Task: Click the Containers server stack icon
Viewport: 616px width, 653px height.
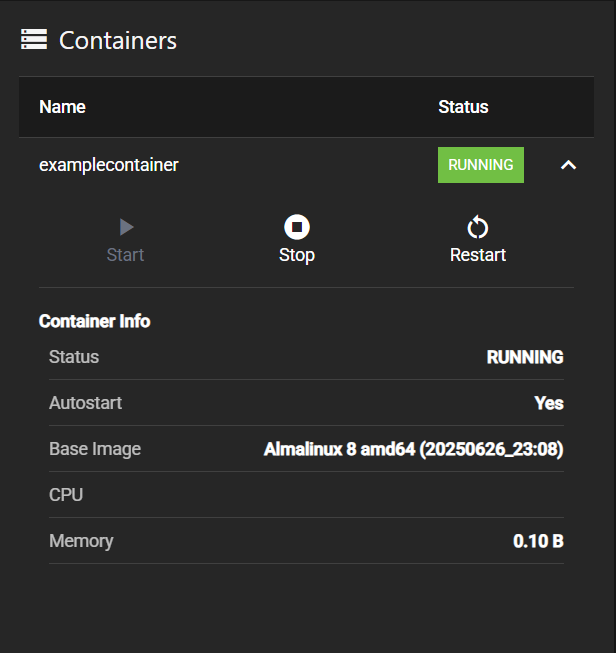Action: 34,40
